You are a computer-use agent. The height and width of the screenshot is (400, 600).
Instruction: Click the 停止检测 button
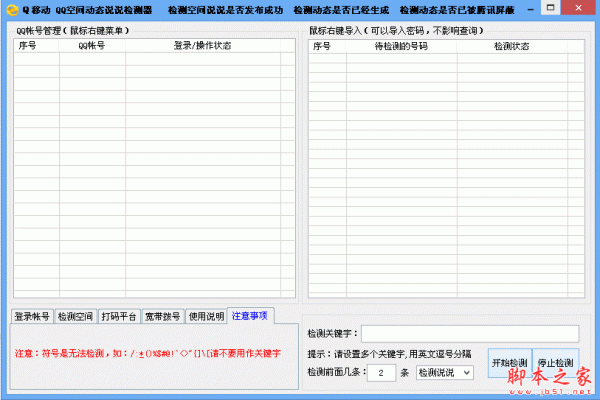pos(556,362)
